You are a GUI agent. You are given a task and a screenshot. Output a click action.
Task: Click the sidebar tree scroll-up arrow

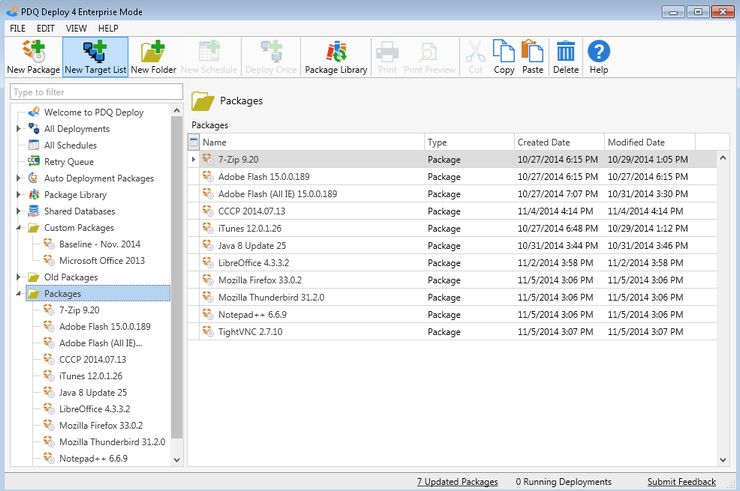click(x=177, y=110)
